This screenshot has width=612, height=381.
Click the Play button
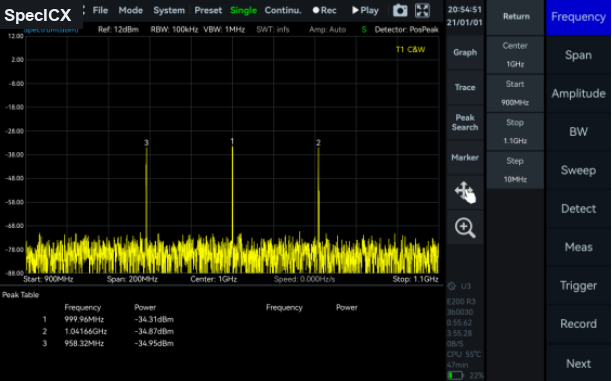(365, 11)
